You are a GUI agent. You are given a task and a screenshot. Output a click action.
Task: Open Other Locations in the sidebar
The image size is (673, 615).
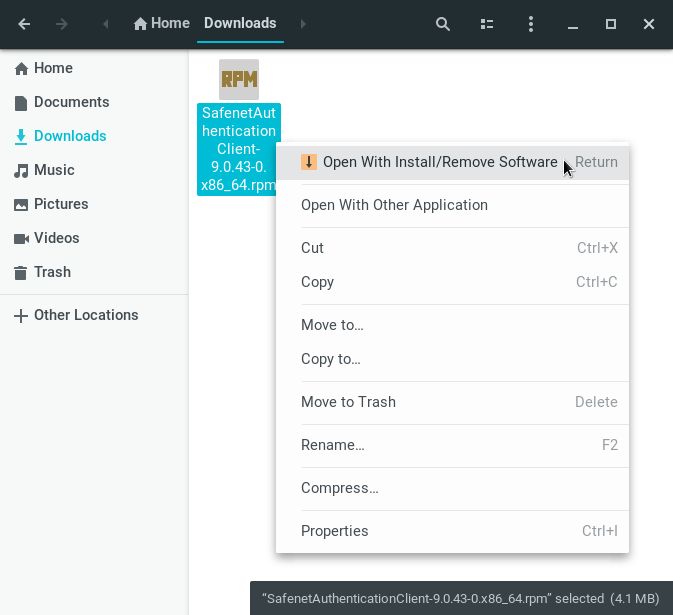click(94, 315)
